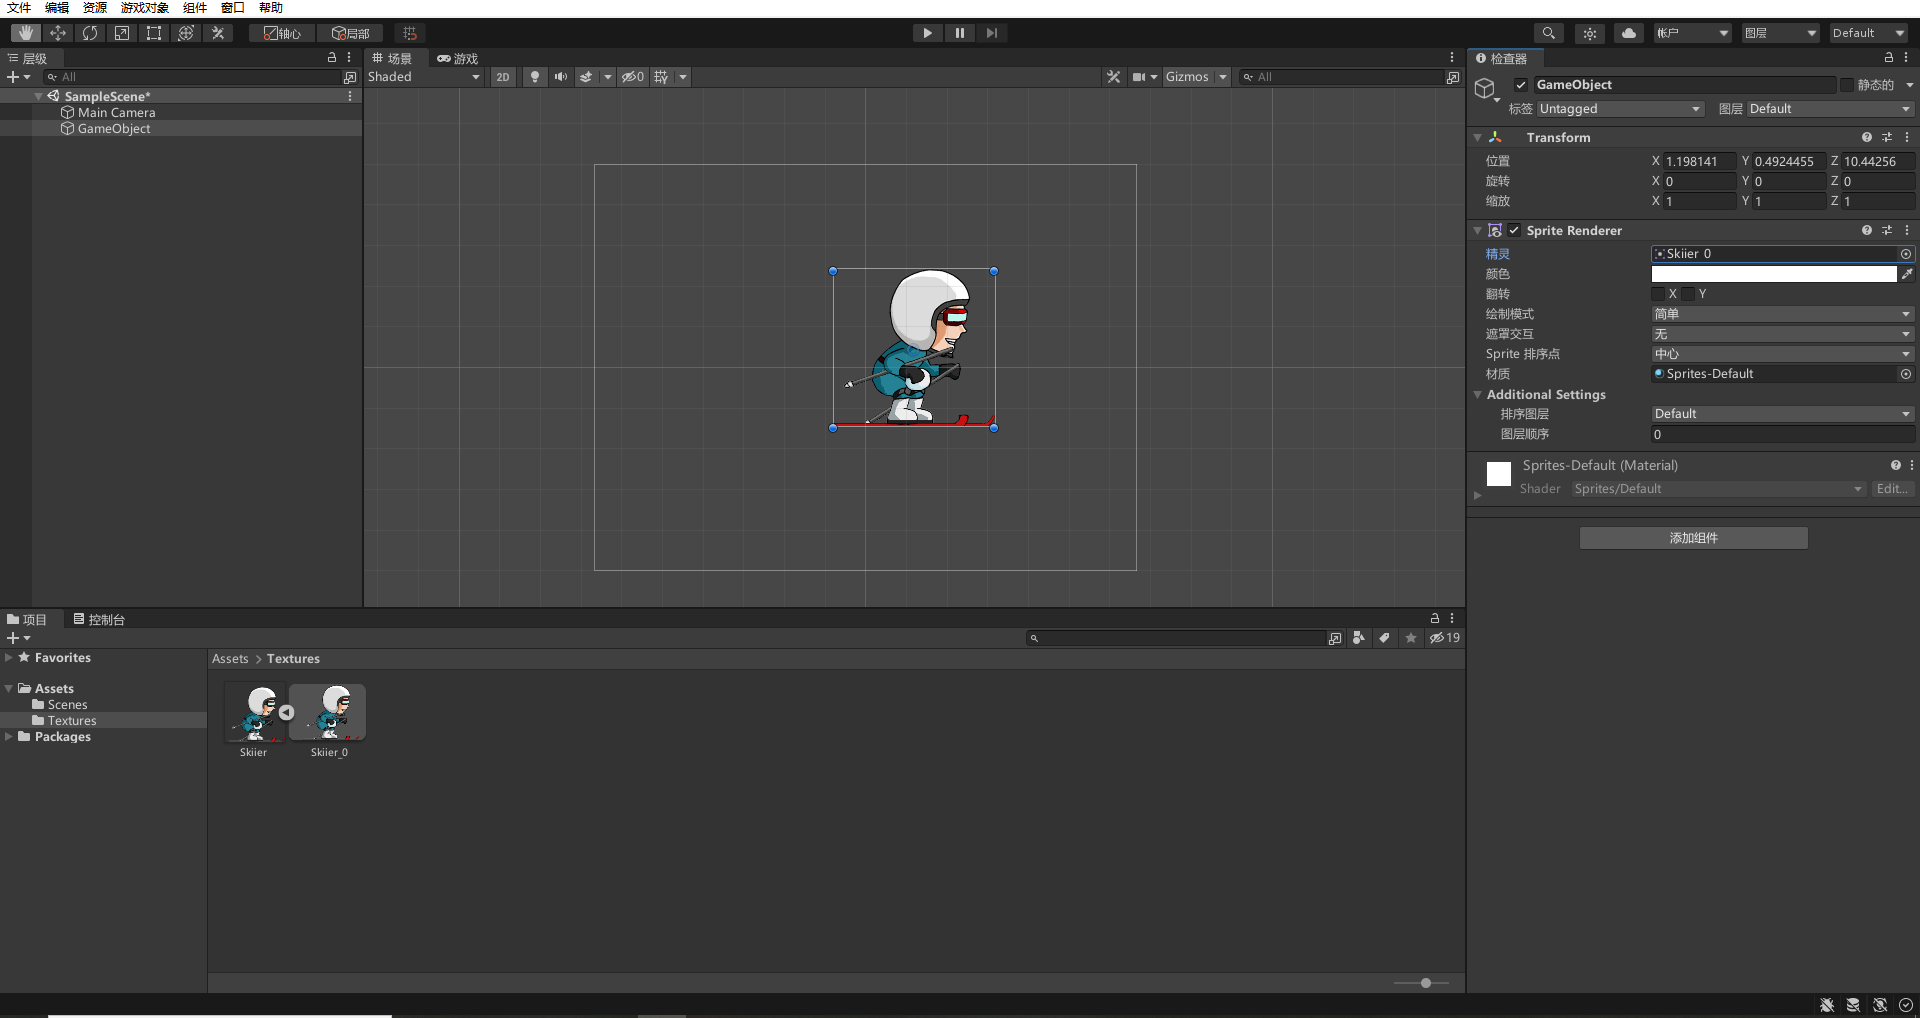Click material Edit... button

(x=1892, y=489)
